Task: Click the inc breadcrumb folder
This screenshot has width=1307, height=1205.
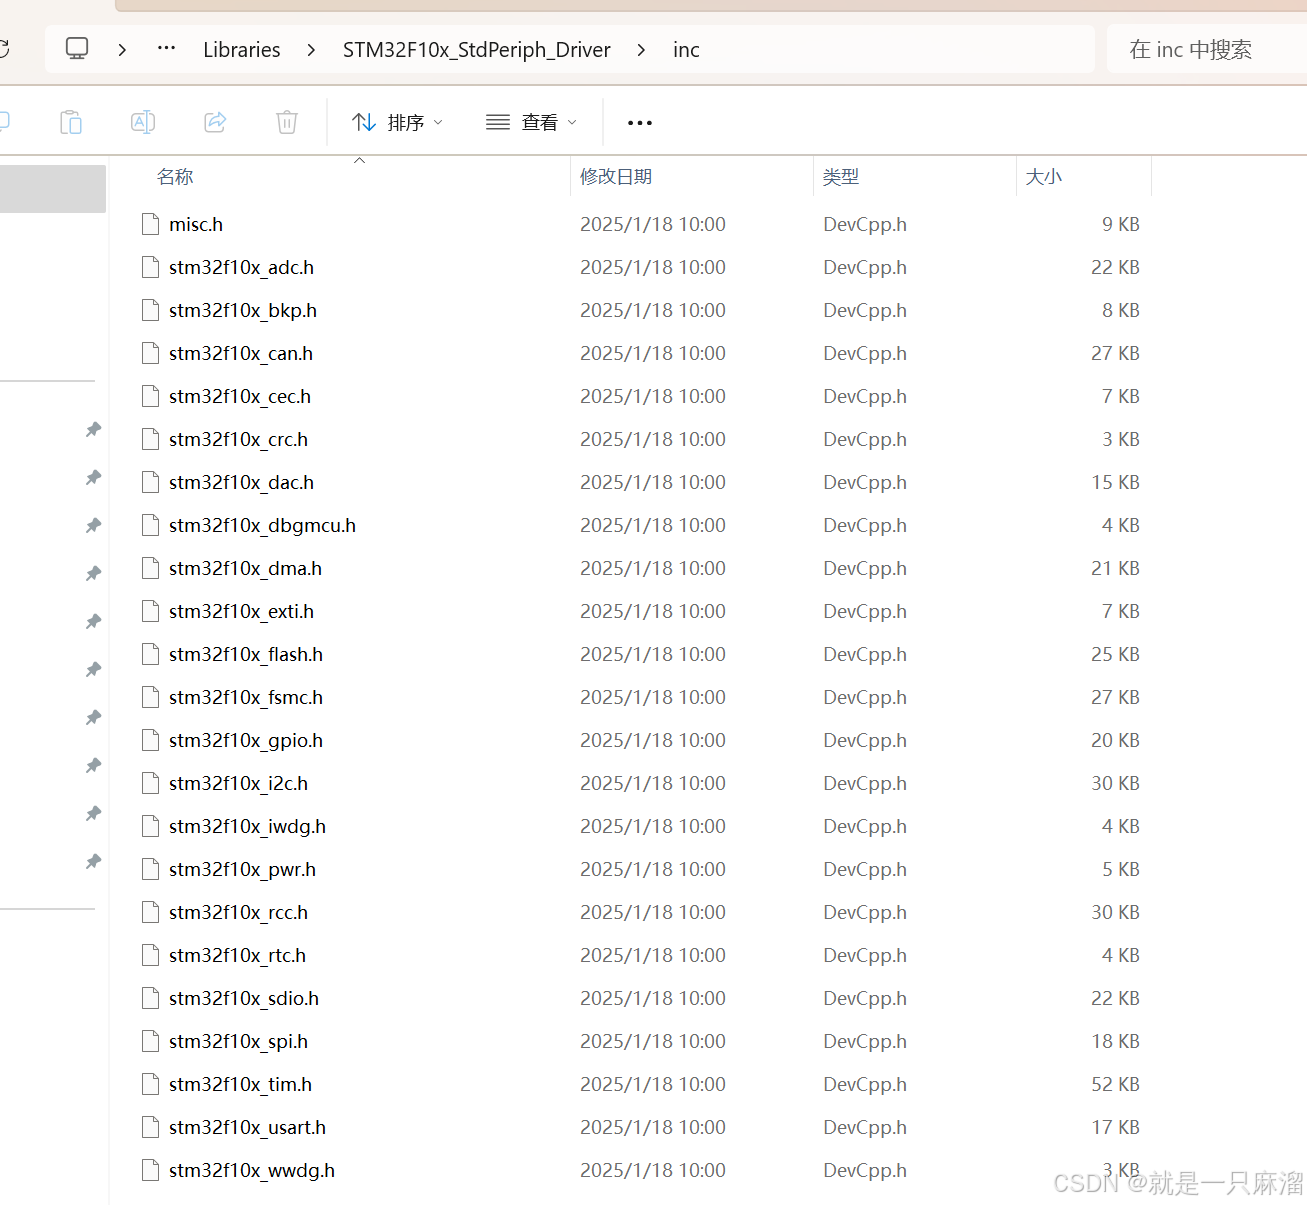Action: click(686, 50)
